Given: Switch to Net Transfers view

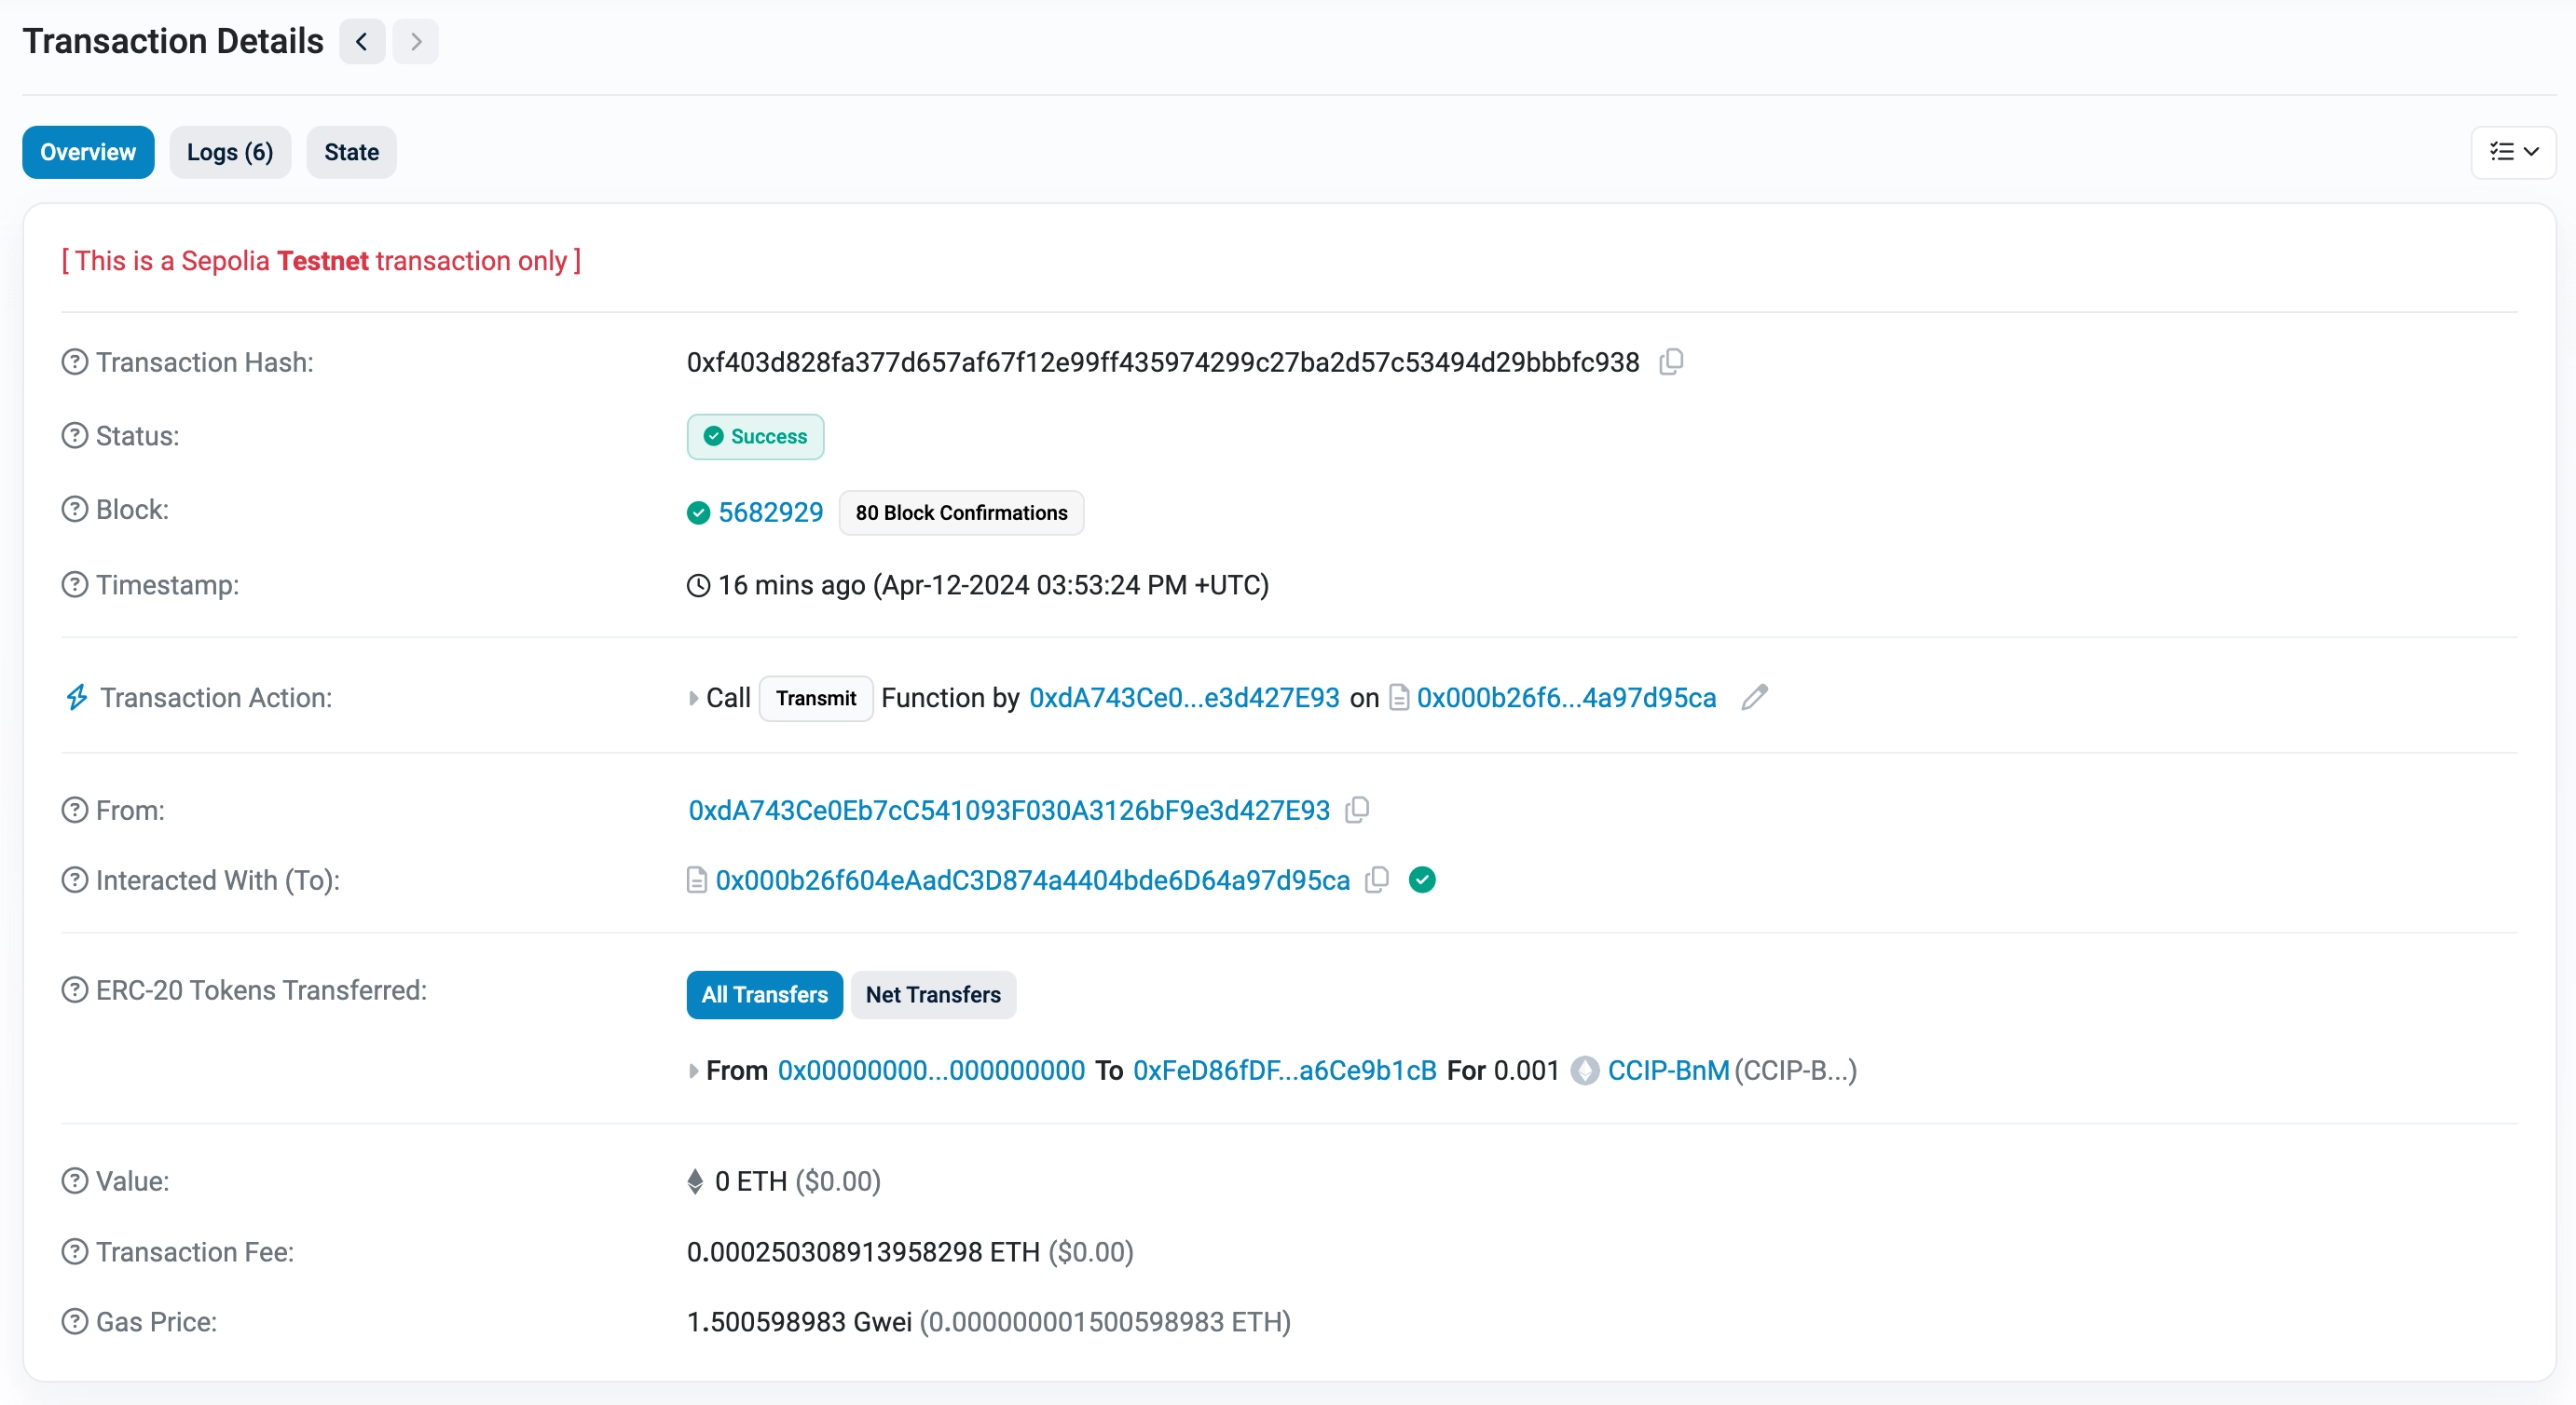Looking at the screenshot, I should pos(933,994).
